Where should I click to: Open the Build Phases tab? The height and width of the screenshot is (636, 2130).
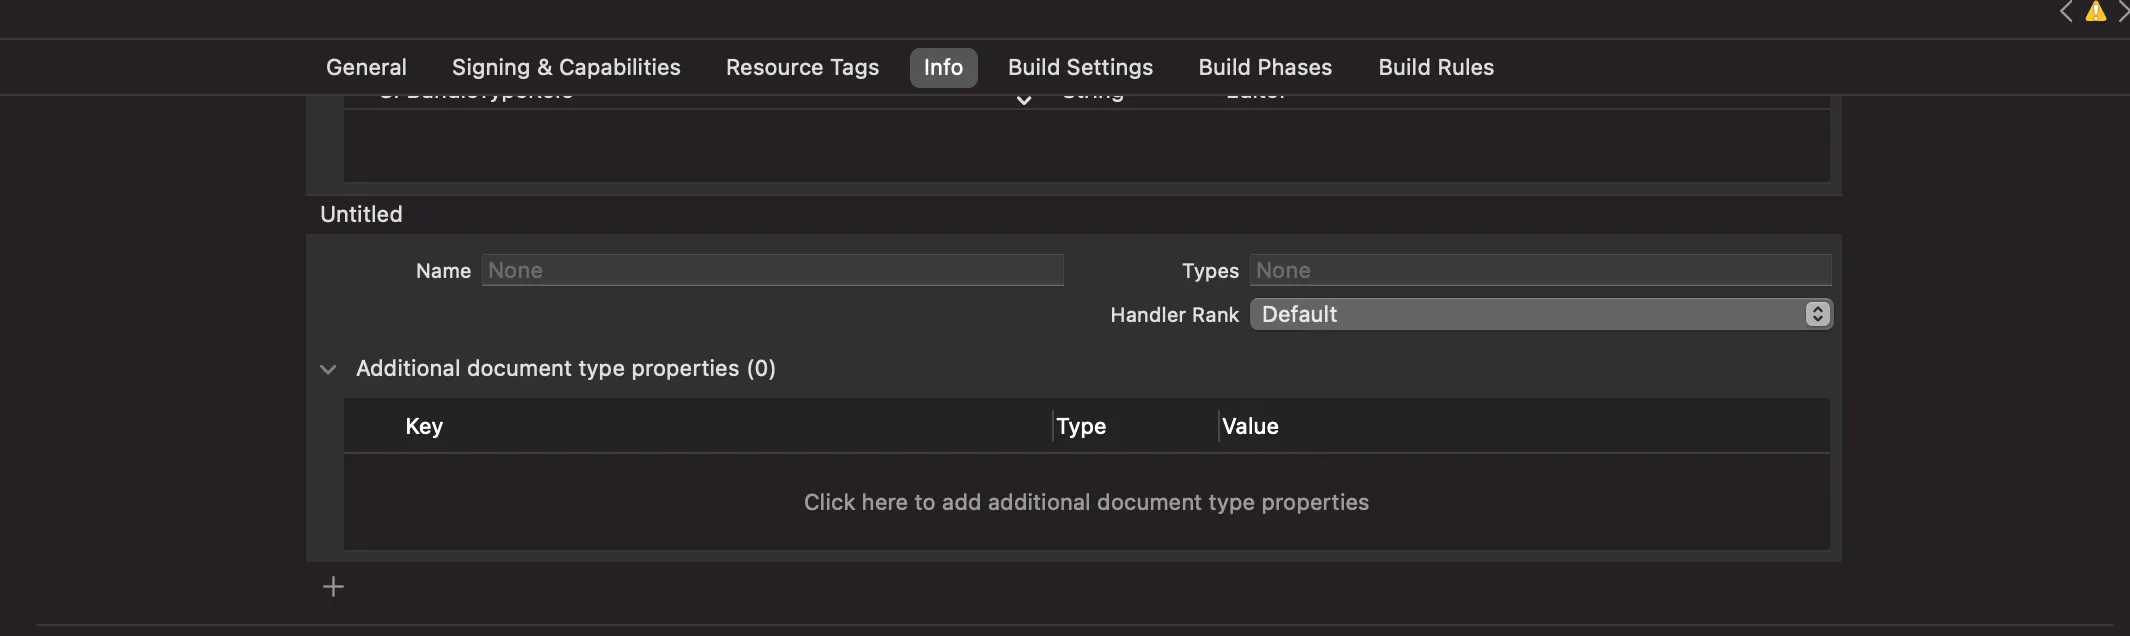[x=1265, y=67]
